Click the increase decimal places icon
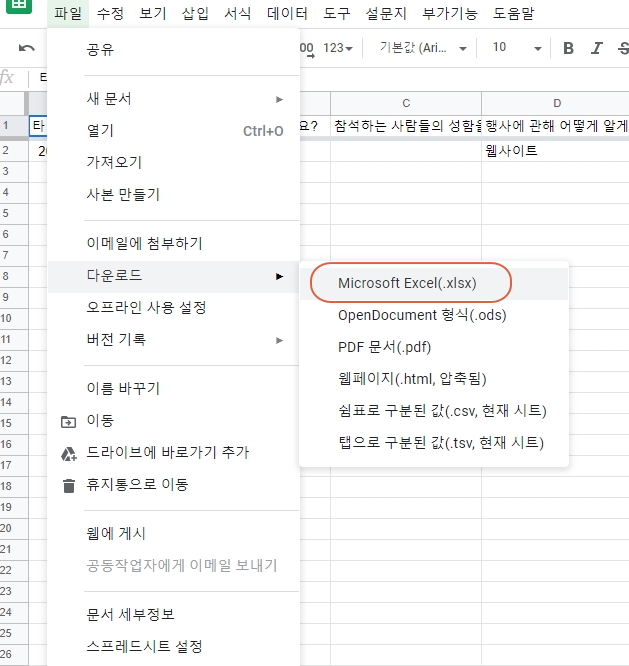Screen dimensions: 629x666 pyautogui.click(x=307, y=49)
